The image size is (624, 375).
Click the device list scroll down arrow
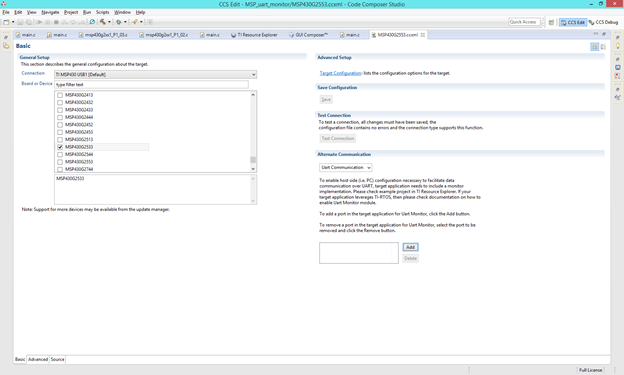pyautogui.click(x=253, y=169)
